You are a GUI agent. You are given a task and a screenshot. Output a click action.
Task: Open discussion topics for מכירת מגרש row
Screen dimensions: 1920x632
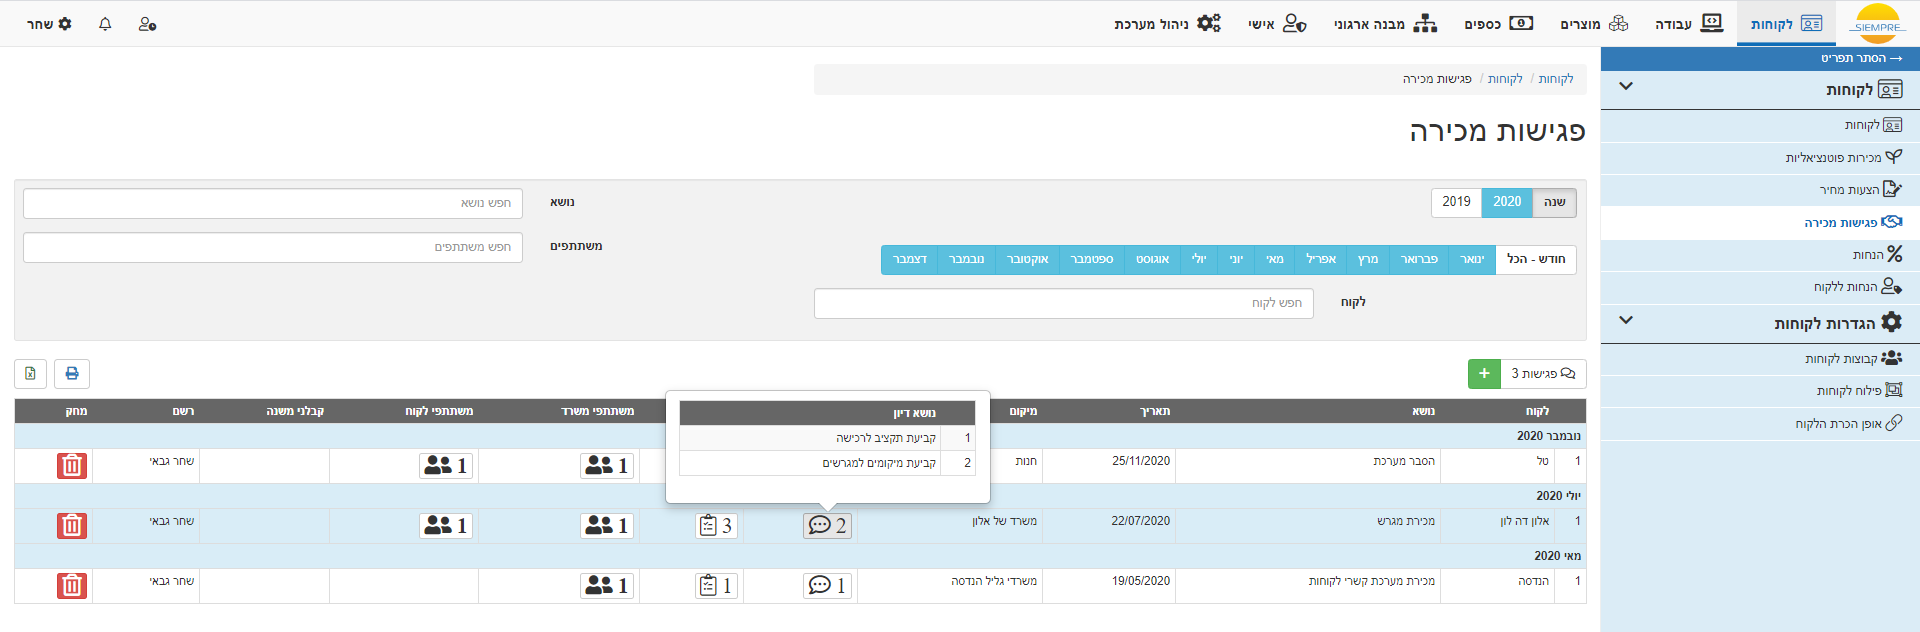827,526
